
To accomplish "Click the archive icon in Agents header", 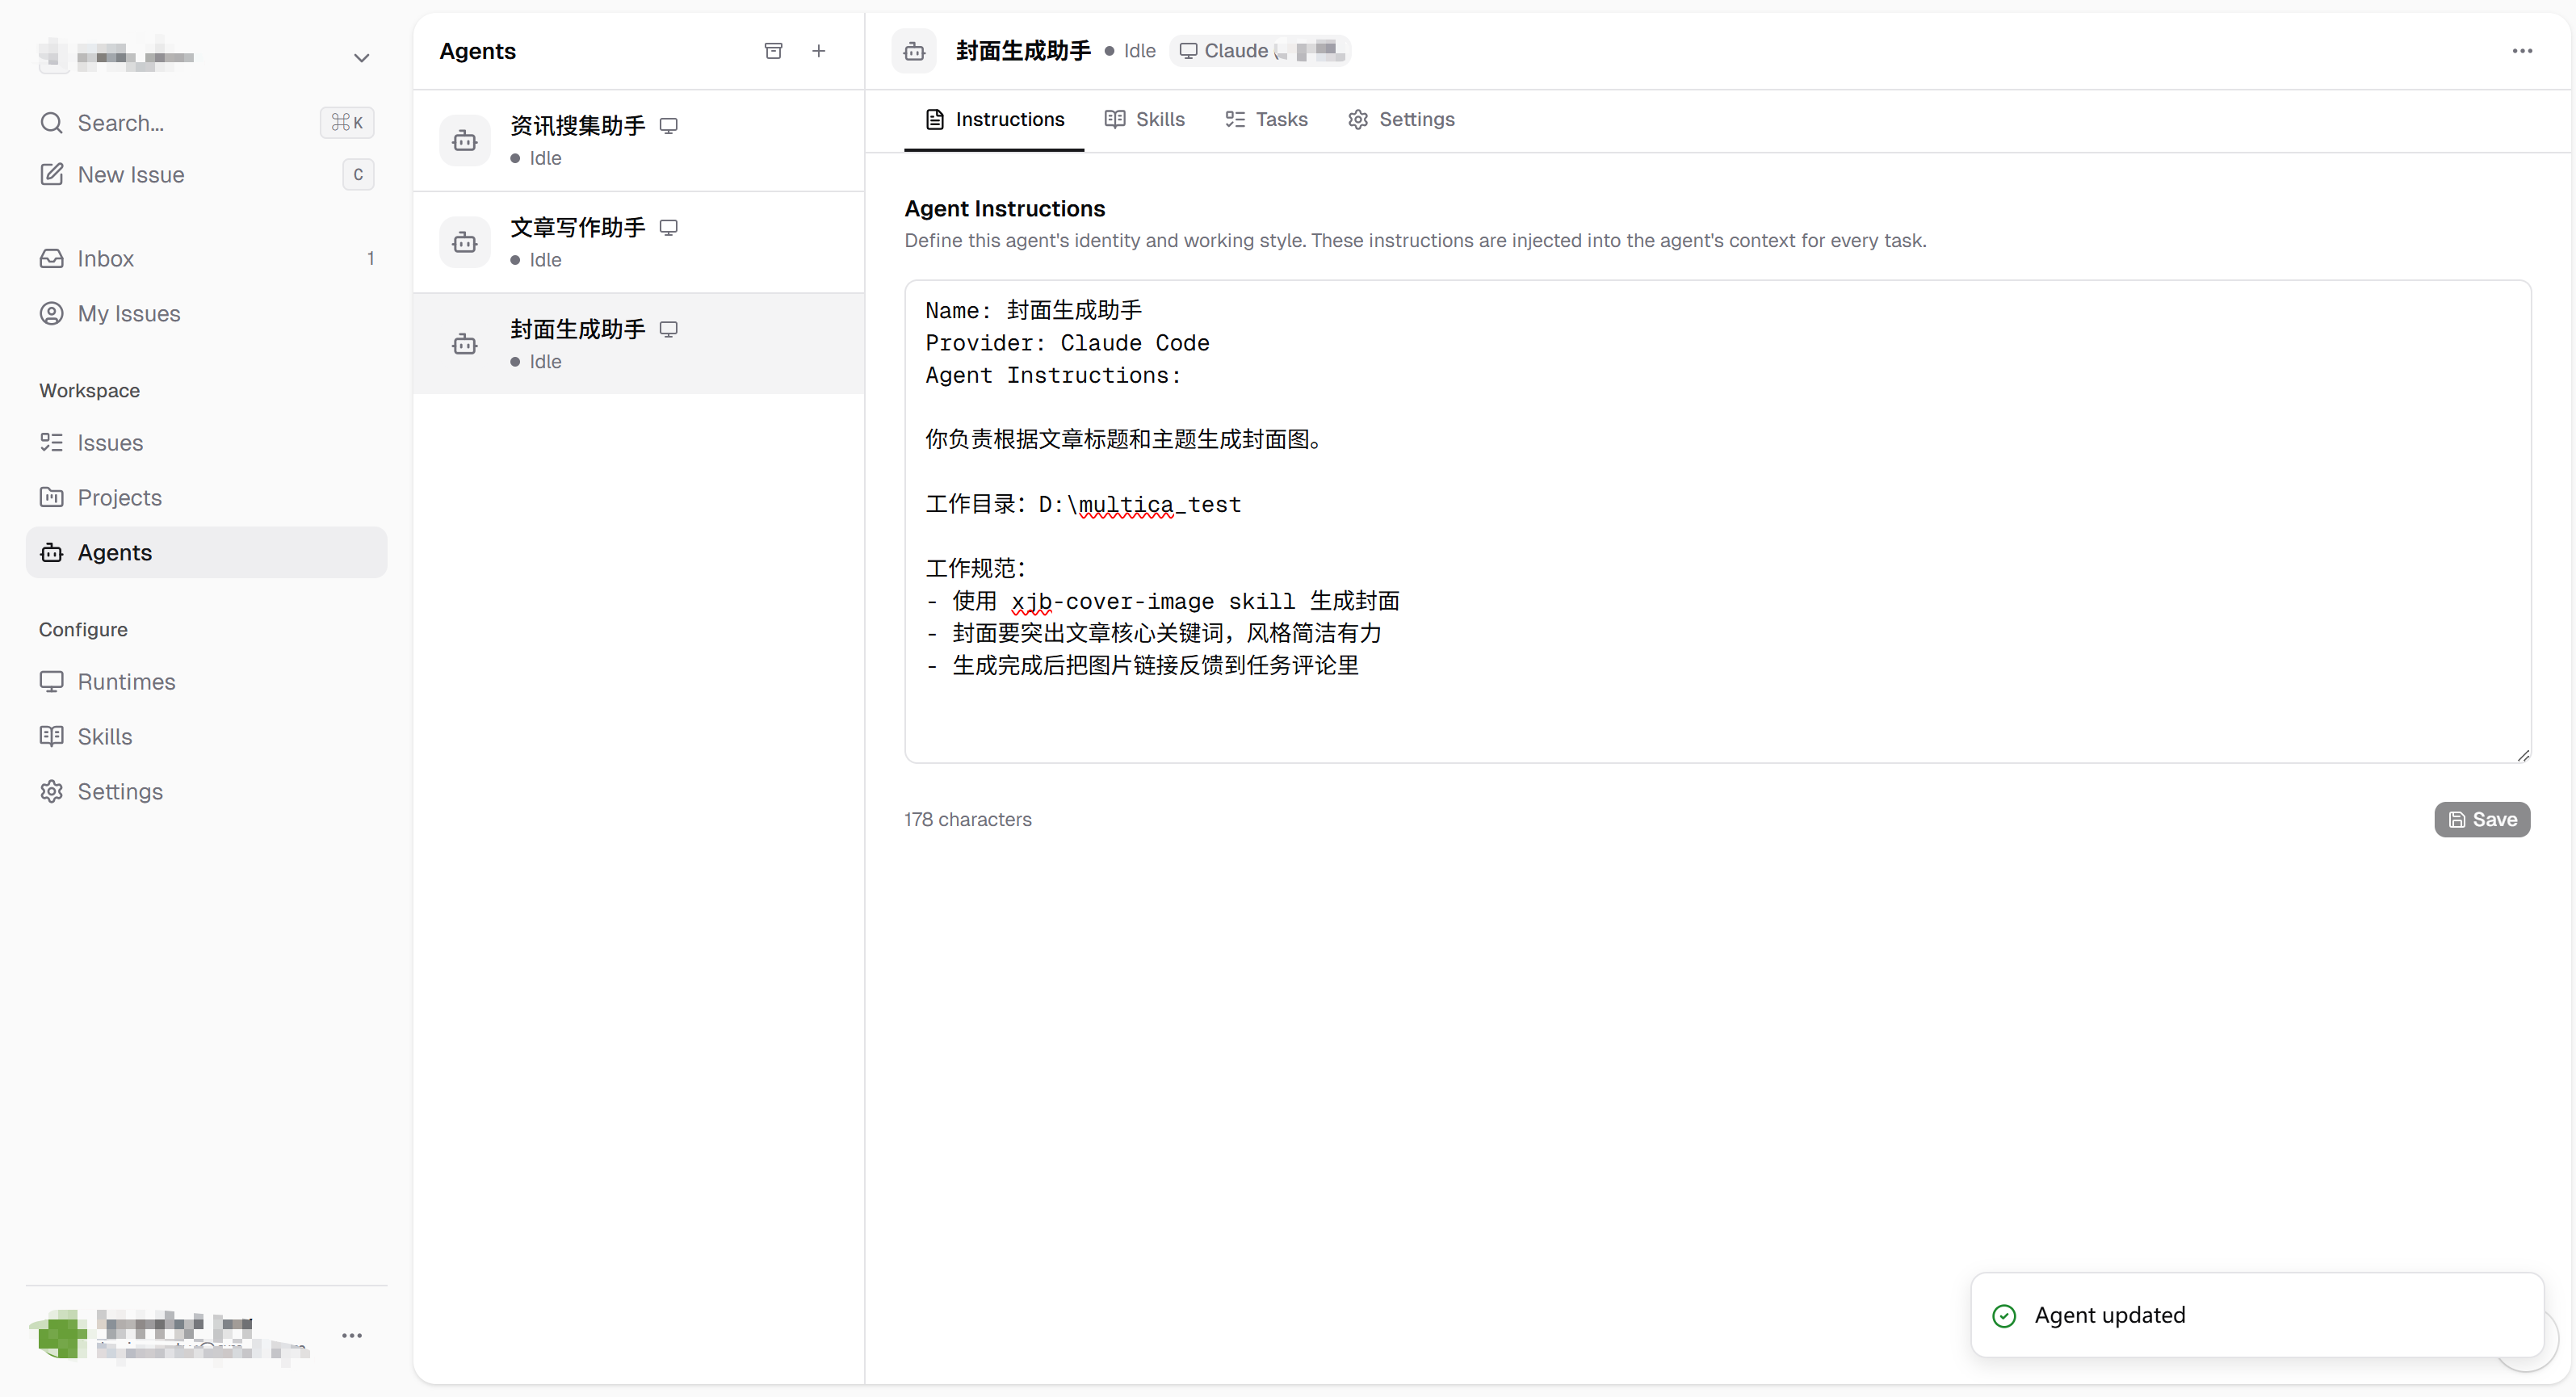I will click(773, 51).
